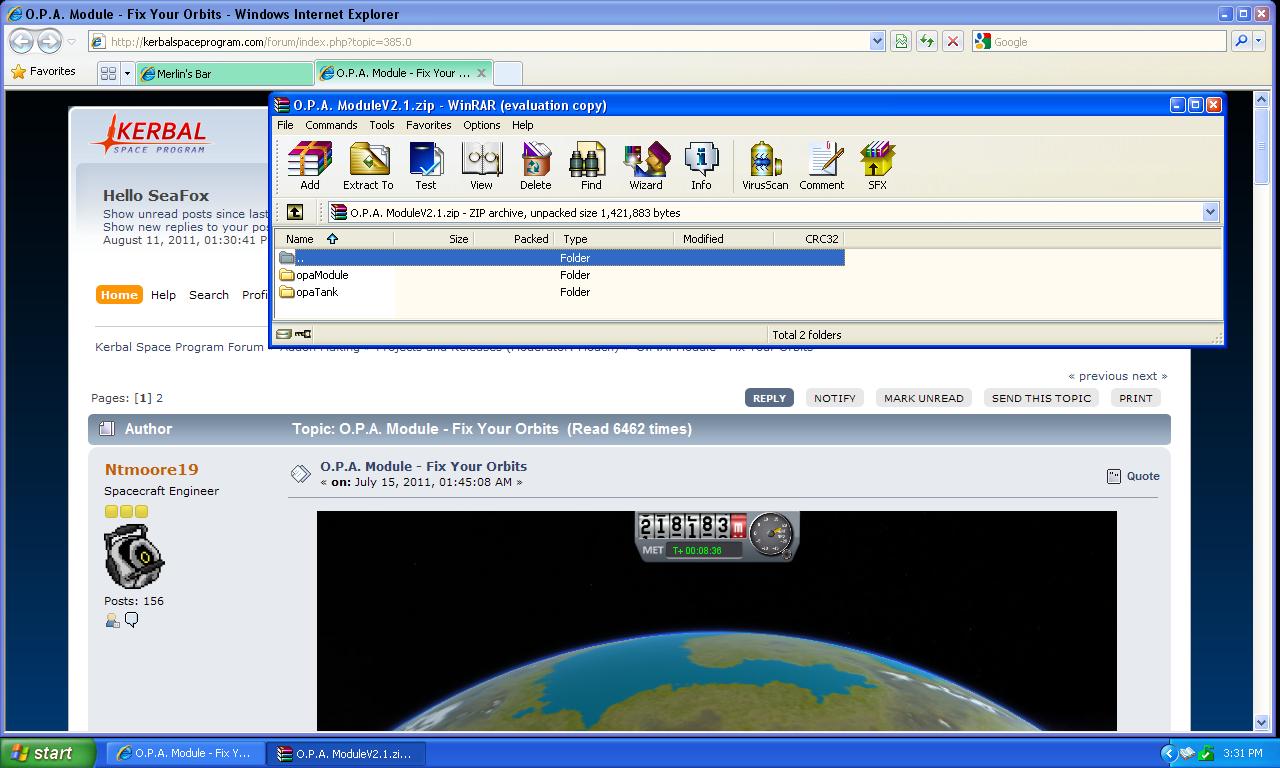
Task: Open the IE Quick Tabs grid icon
Action: 109,73
